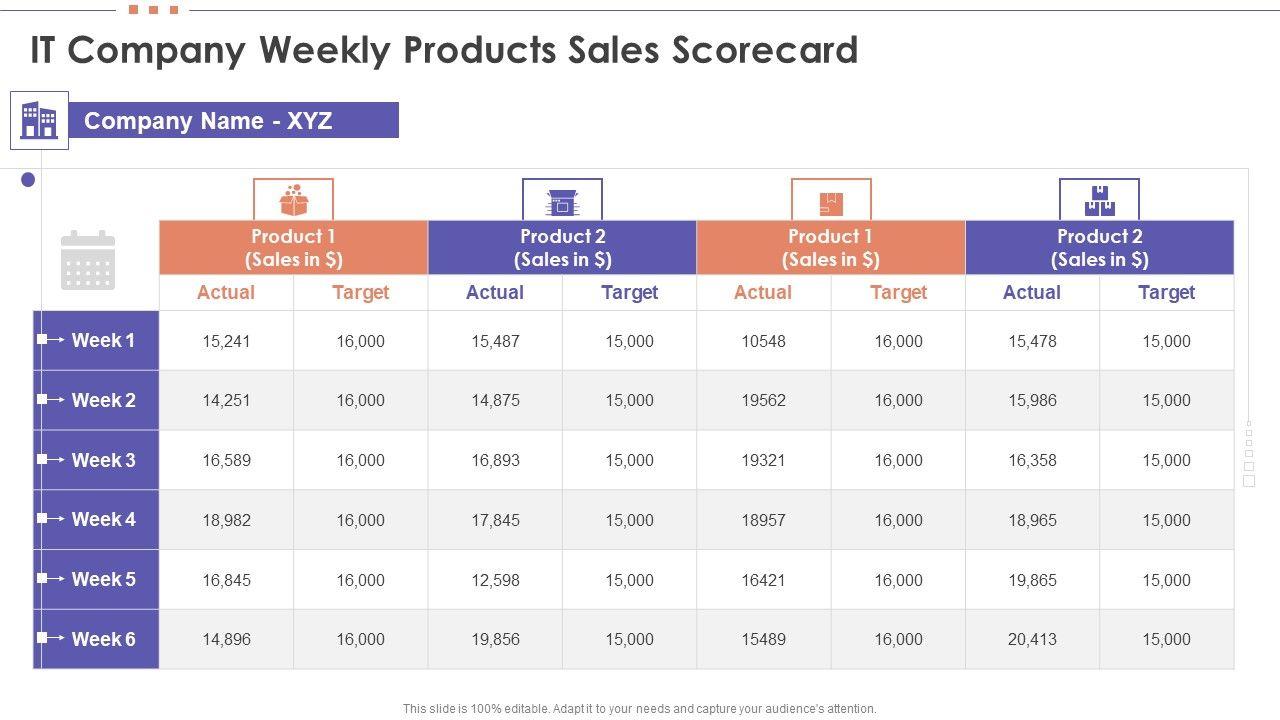Click the gift box icon above first Product 1
Screen dimensions: 1280x720
point(293,200)
